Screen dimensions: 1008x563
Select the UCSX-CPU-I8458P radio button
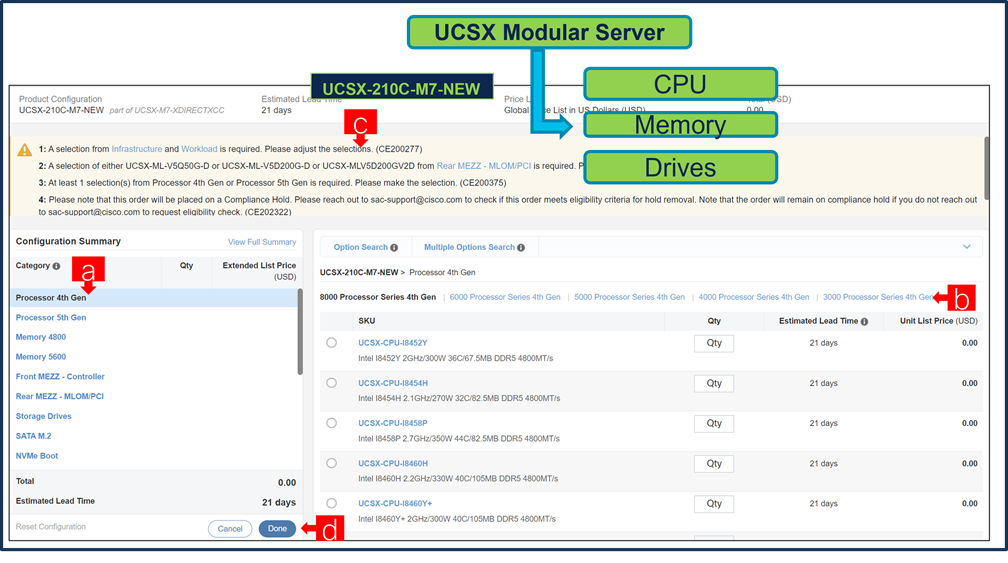coord(331,423)
